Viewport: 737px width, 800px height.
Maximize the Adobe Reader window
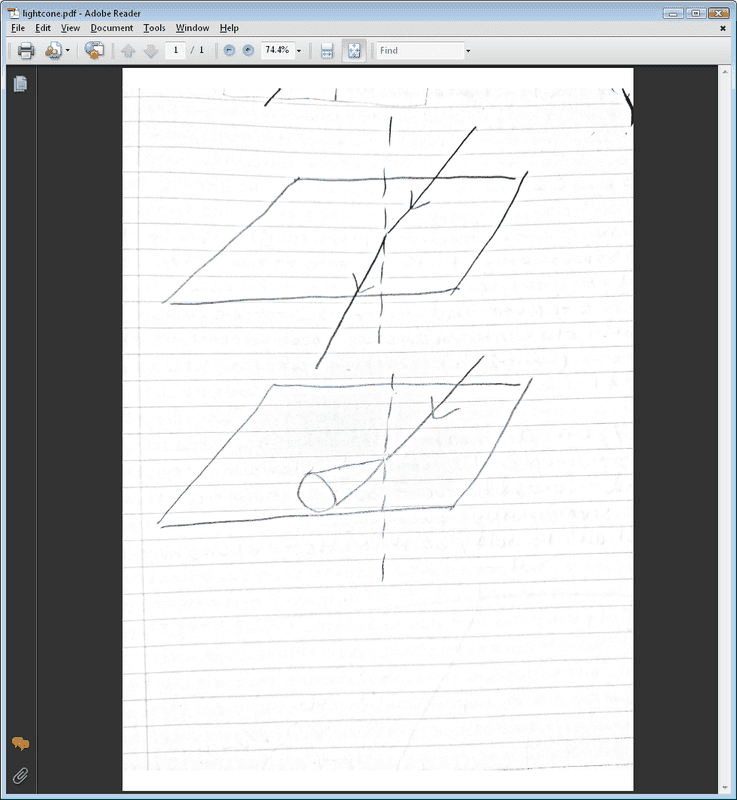(696, 13)
